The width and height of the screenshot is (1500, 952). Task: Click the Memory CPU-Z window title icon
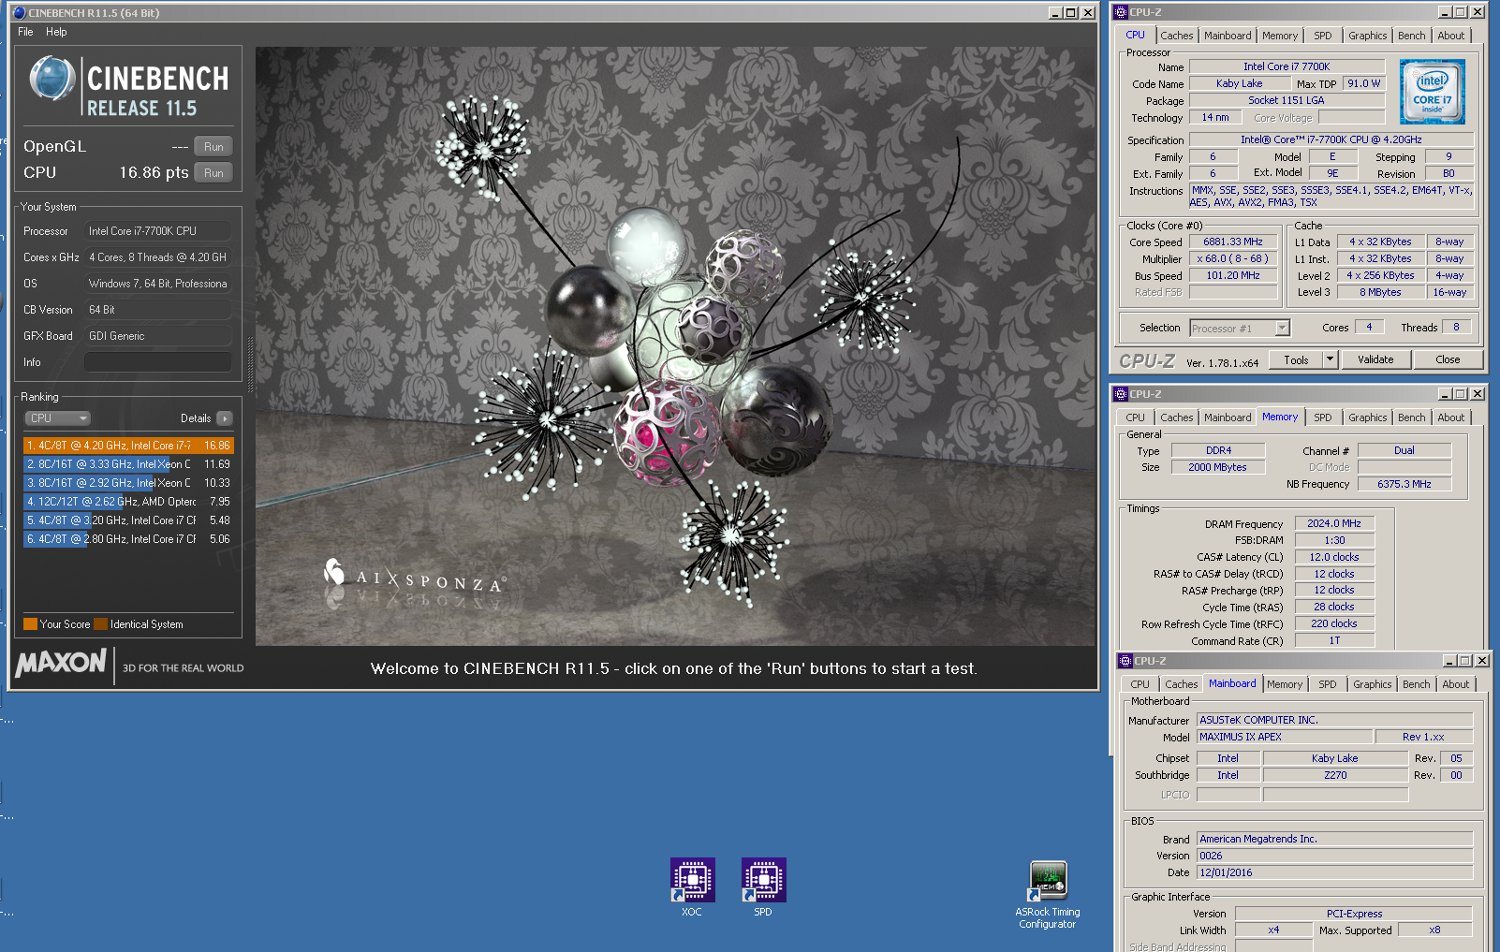(1121, 394)
